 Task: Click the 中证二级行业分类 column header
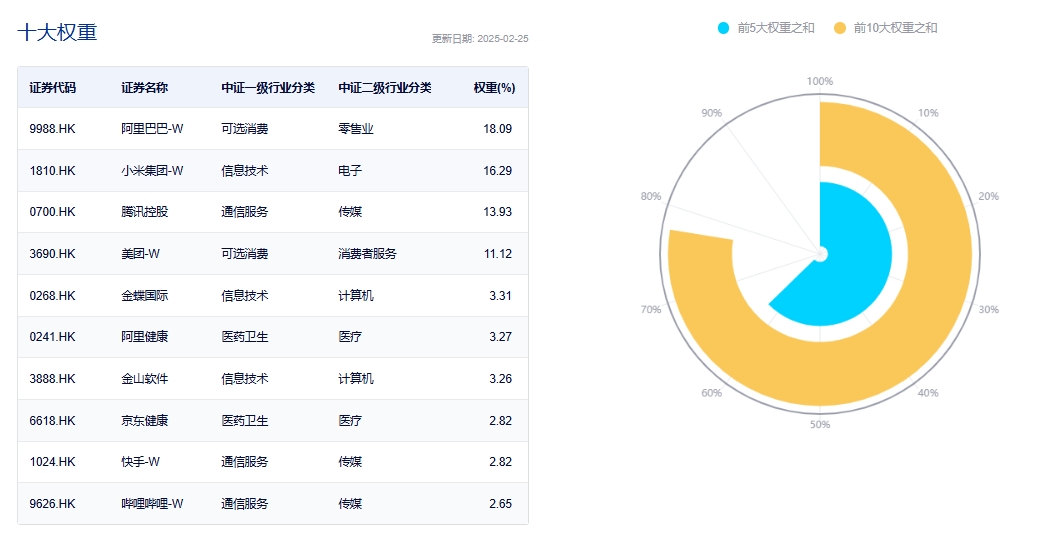pos(385,88)
